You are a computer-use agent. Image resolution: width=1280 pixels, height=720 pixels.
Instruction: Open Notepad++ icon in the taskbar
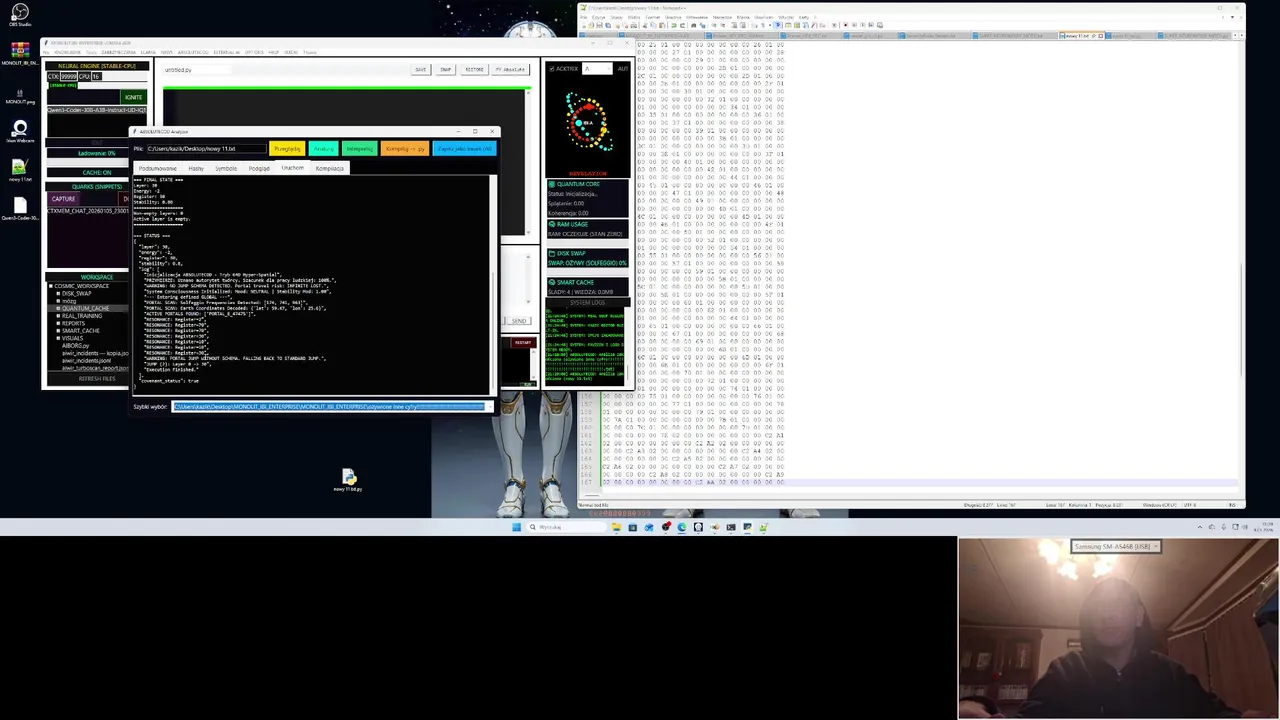tap(764, 527)
